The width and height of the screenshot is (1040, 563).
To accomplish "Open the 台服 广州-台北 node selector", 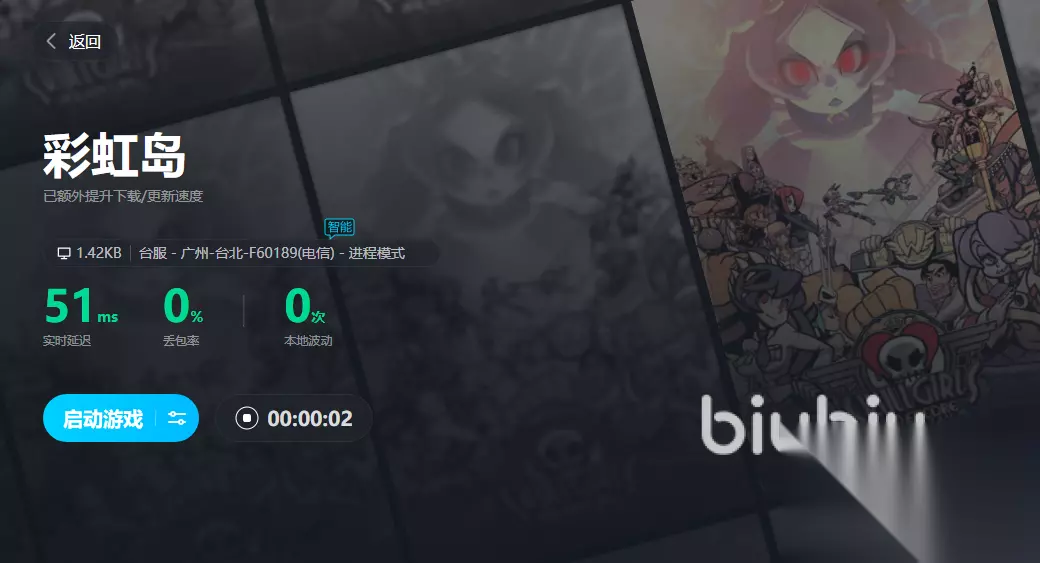I will (x=272, y=253).
